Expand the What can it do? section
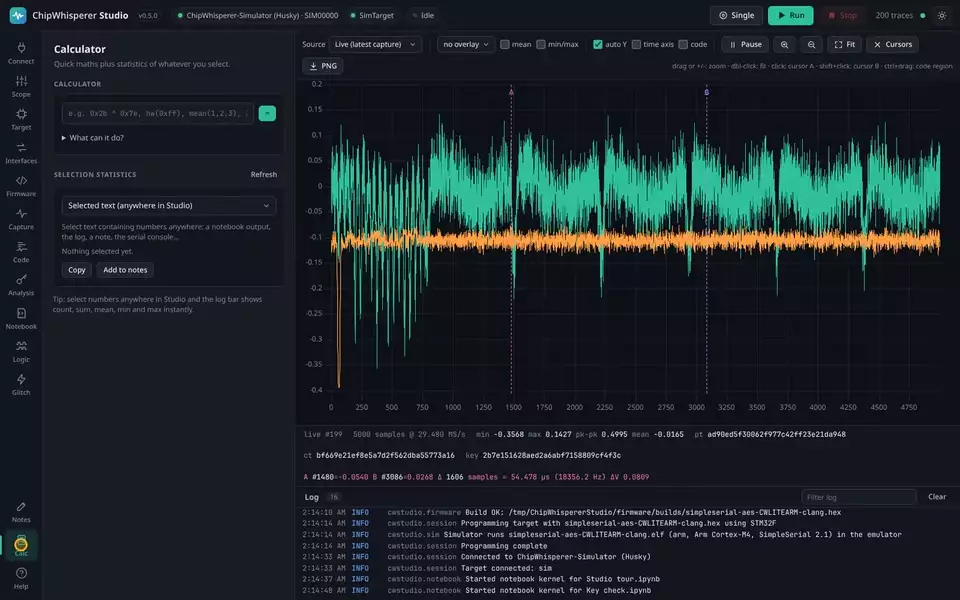Image resolution: width=960 pixels, height=600 pixels. [x=92, y=138]
